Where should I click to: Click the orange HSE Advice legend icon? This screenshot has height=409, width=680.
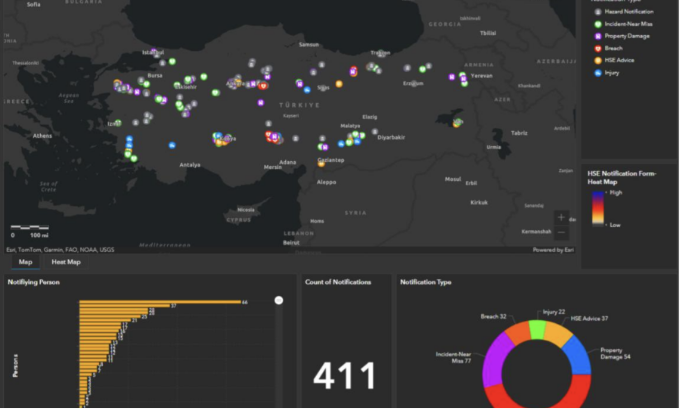(x=597, y=60)
